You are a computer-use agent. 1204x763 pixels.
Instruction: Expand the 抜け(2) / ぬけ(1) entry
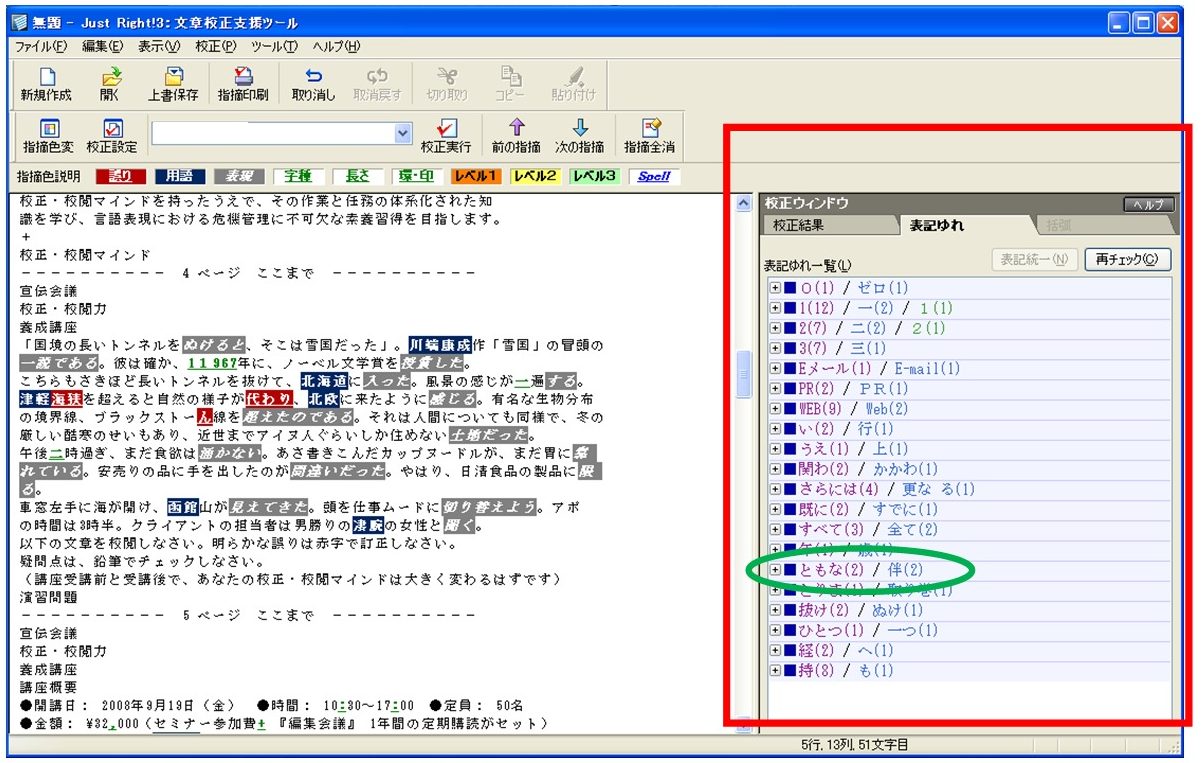click(775, 610)
